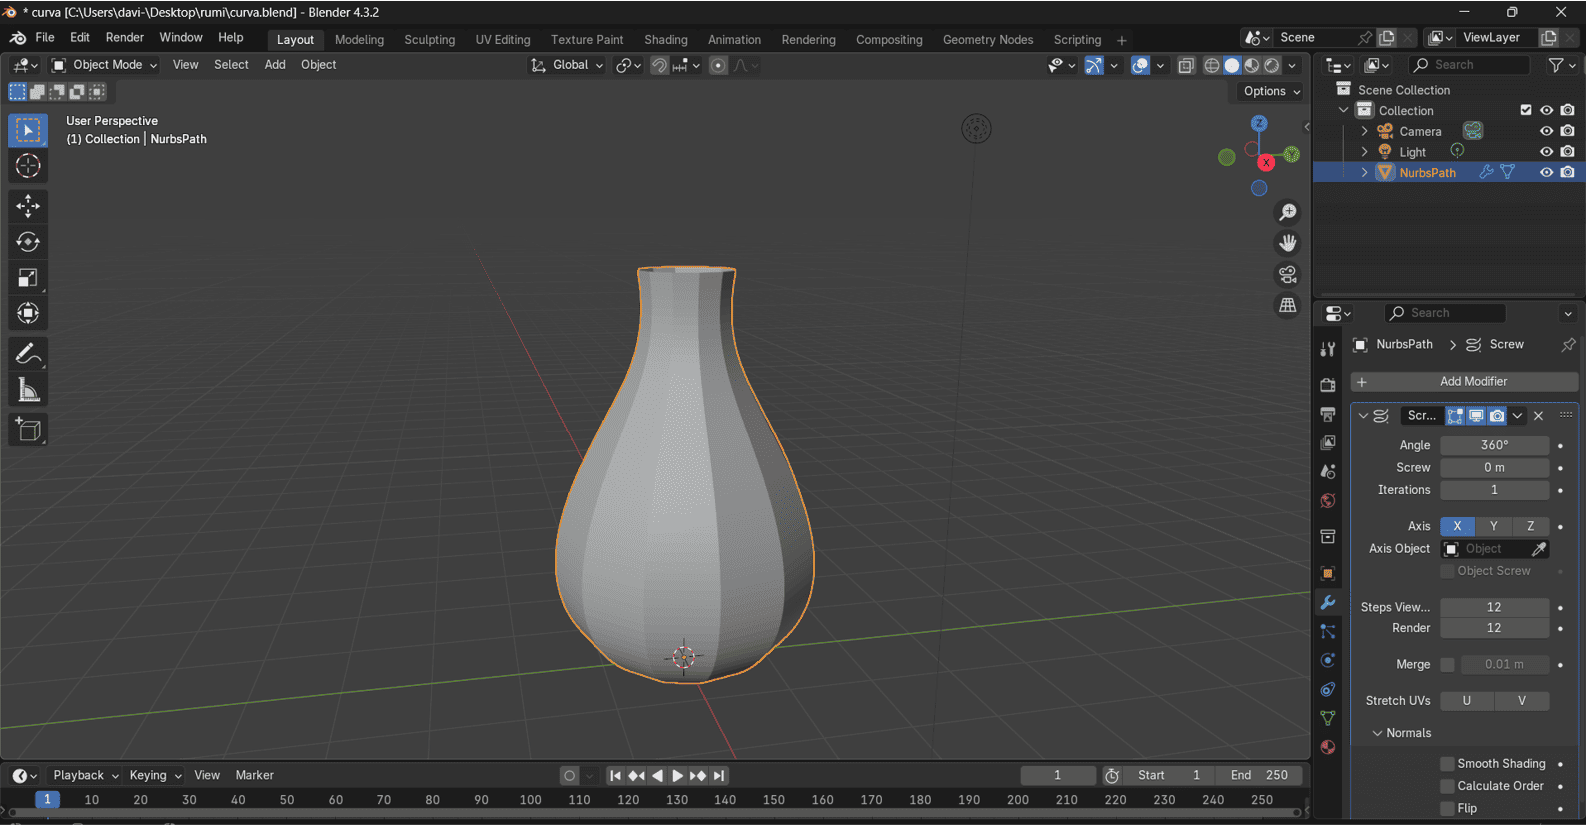Switch to the Shading workspace tab
This screenshot has width=1586, height=825.
tap(666, 40)
